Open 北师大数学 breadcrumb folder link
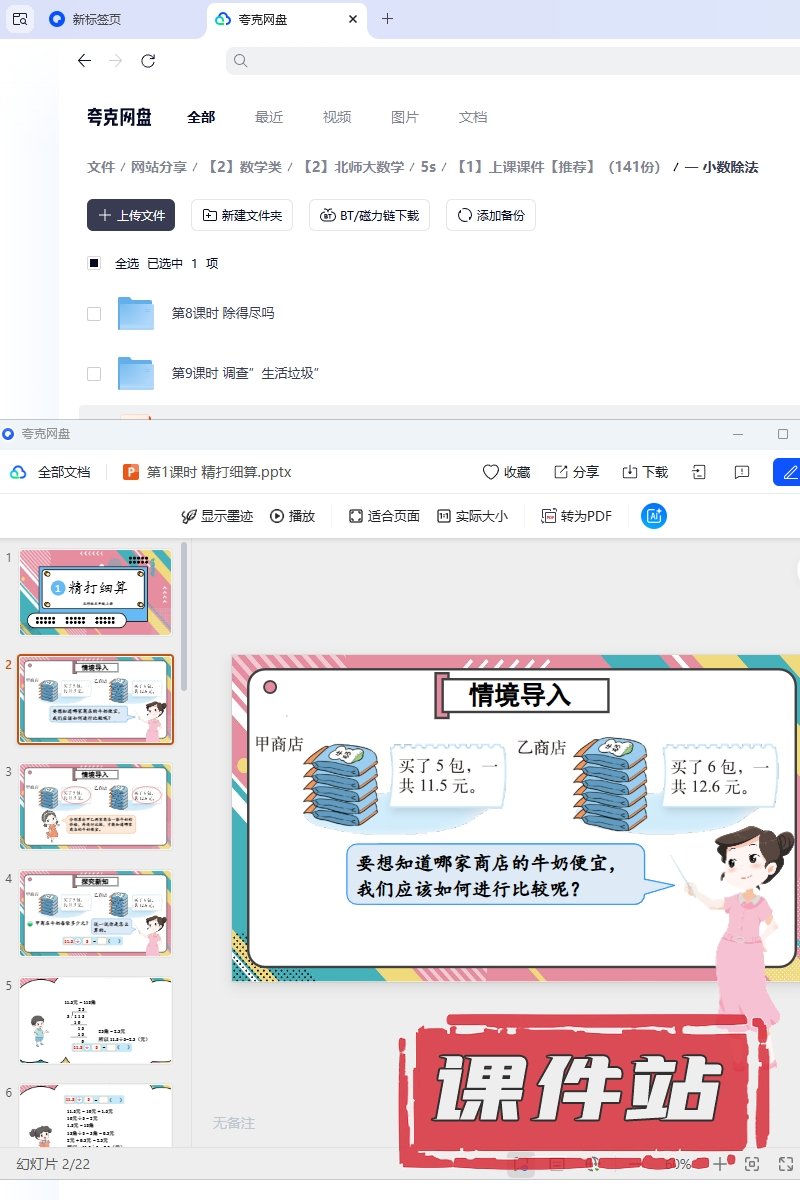Viewport: 800px width, 1200px height. click(x=354, y=167)
